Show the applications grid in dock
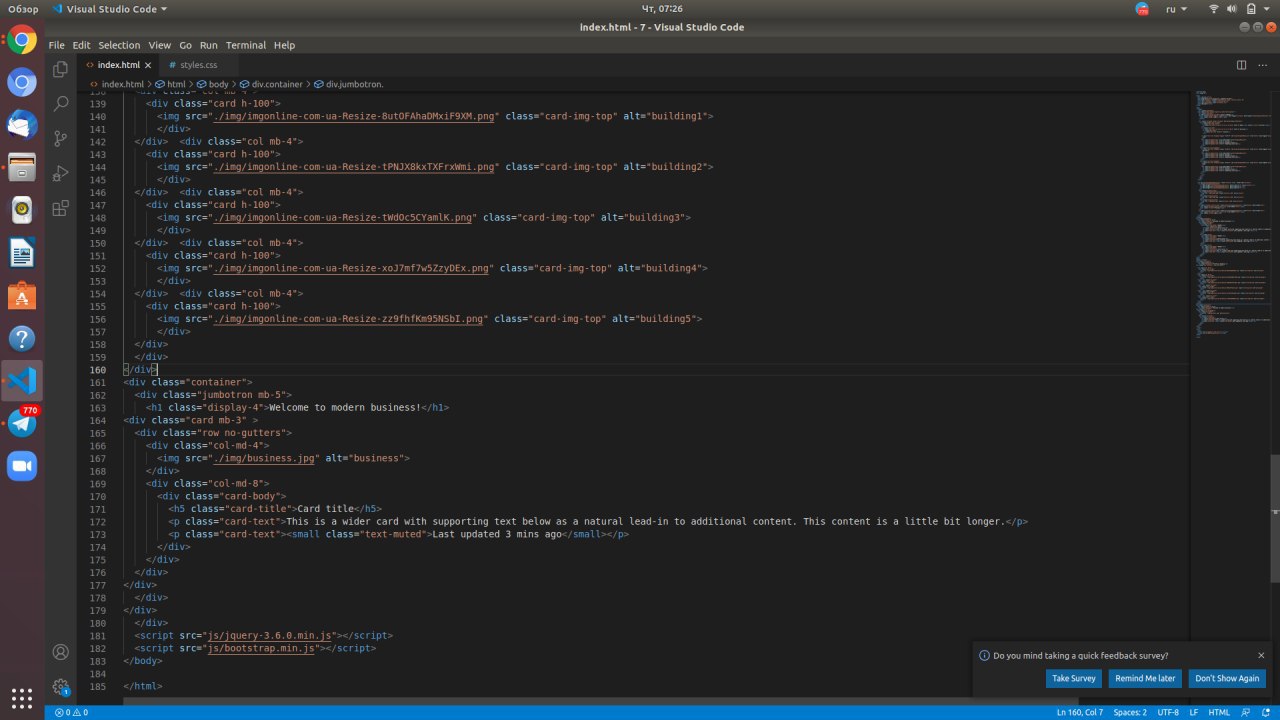 (x=22, y=697)
